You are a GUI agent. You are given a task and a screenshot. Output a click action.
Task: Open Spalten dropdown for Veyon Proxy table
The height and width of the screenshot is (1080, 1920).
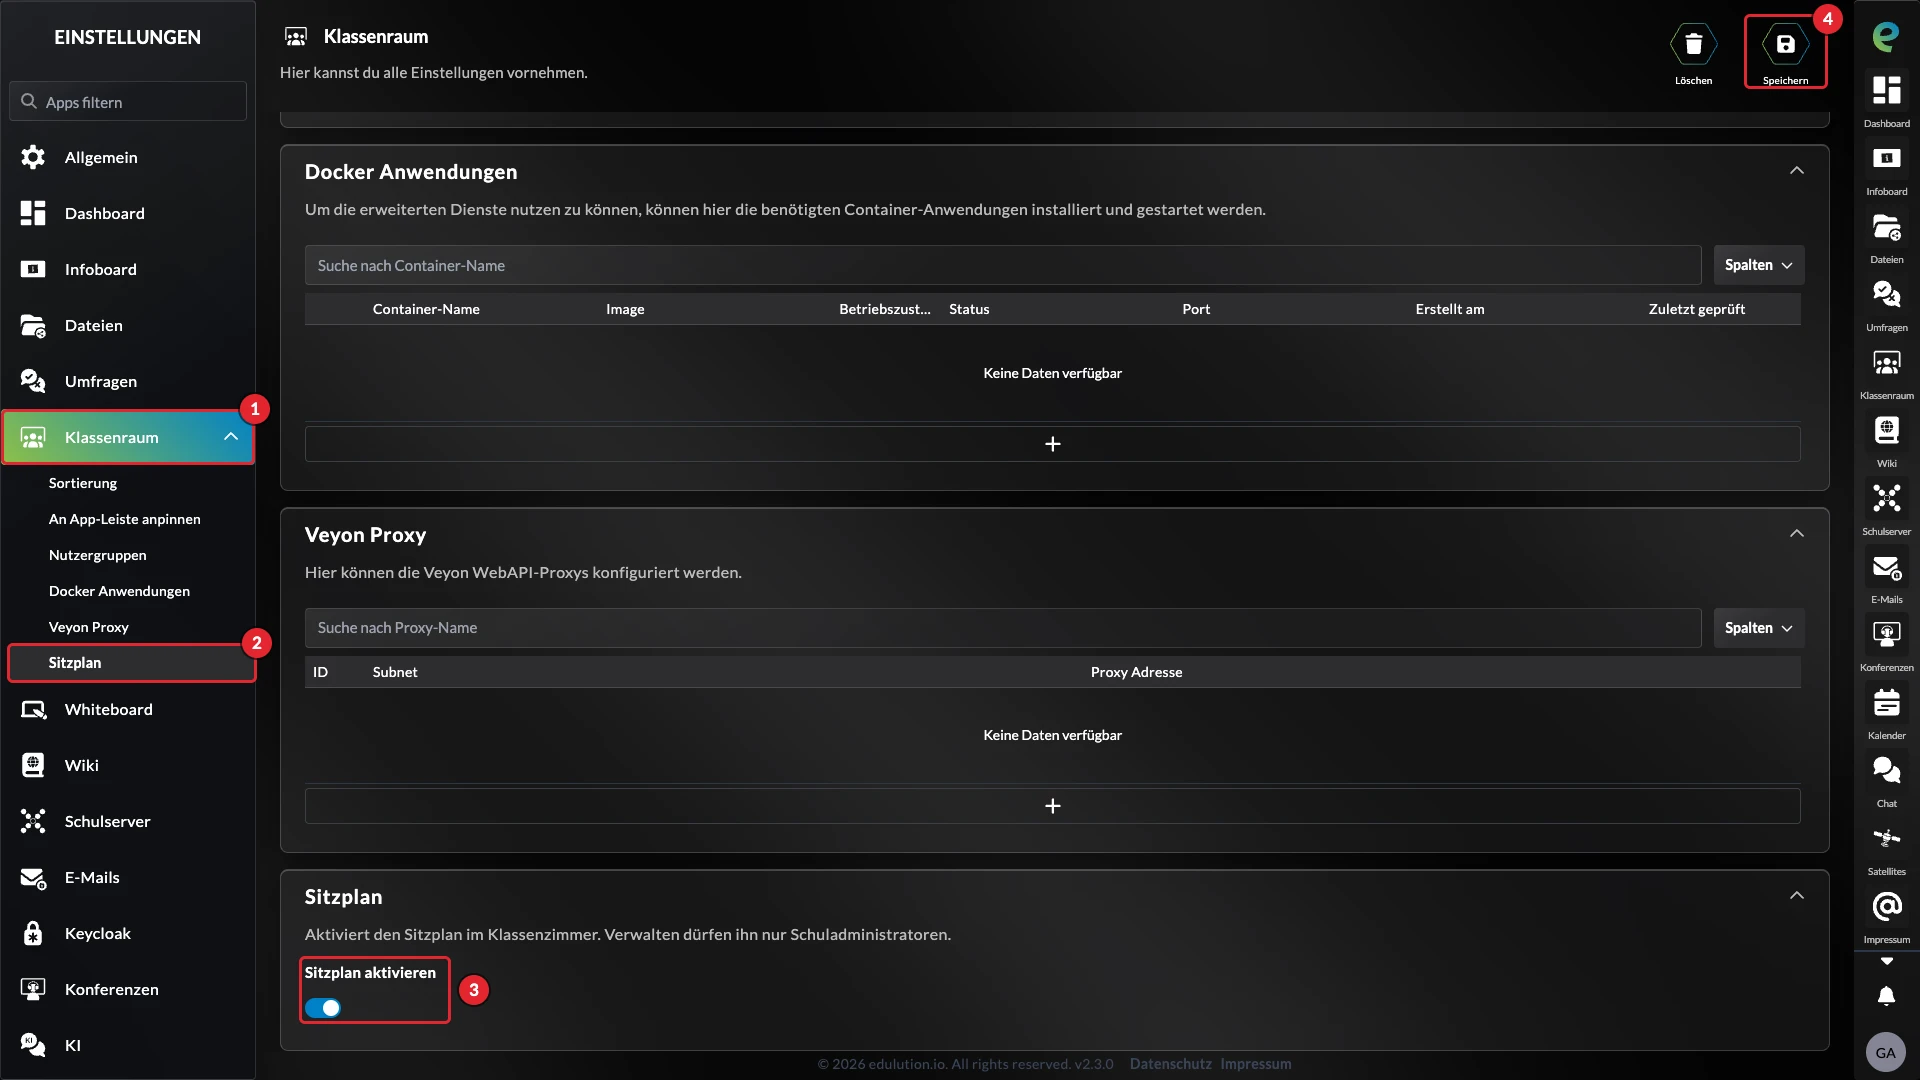point(1759,628)
